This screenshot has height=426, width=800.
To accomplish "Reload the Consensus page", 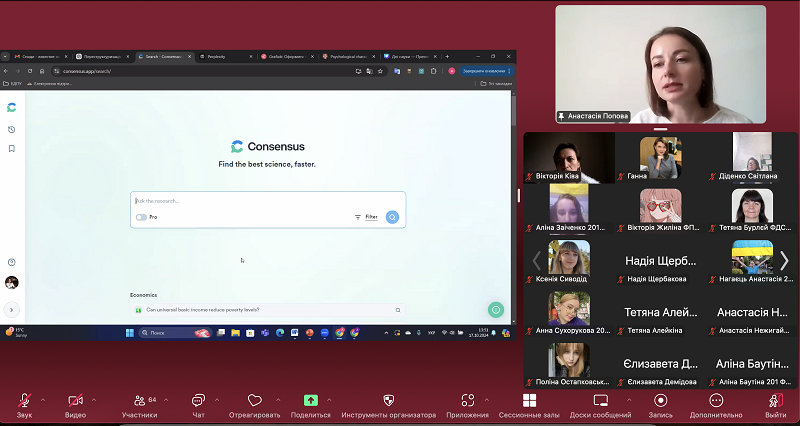I will 30,71.
